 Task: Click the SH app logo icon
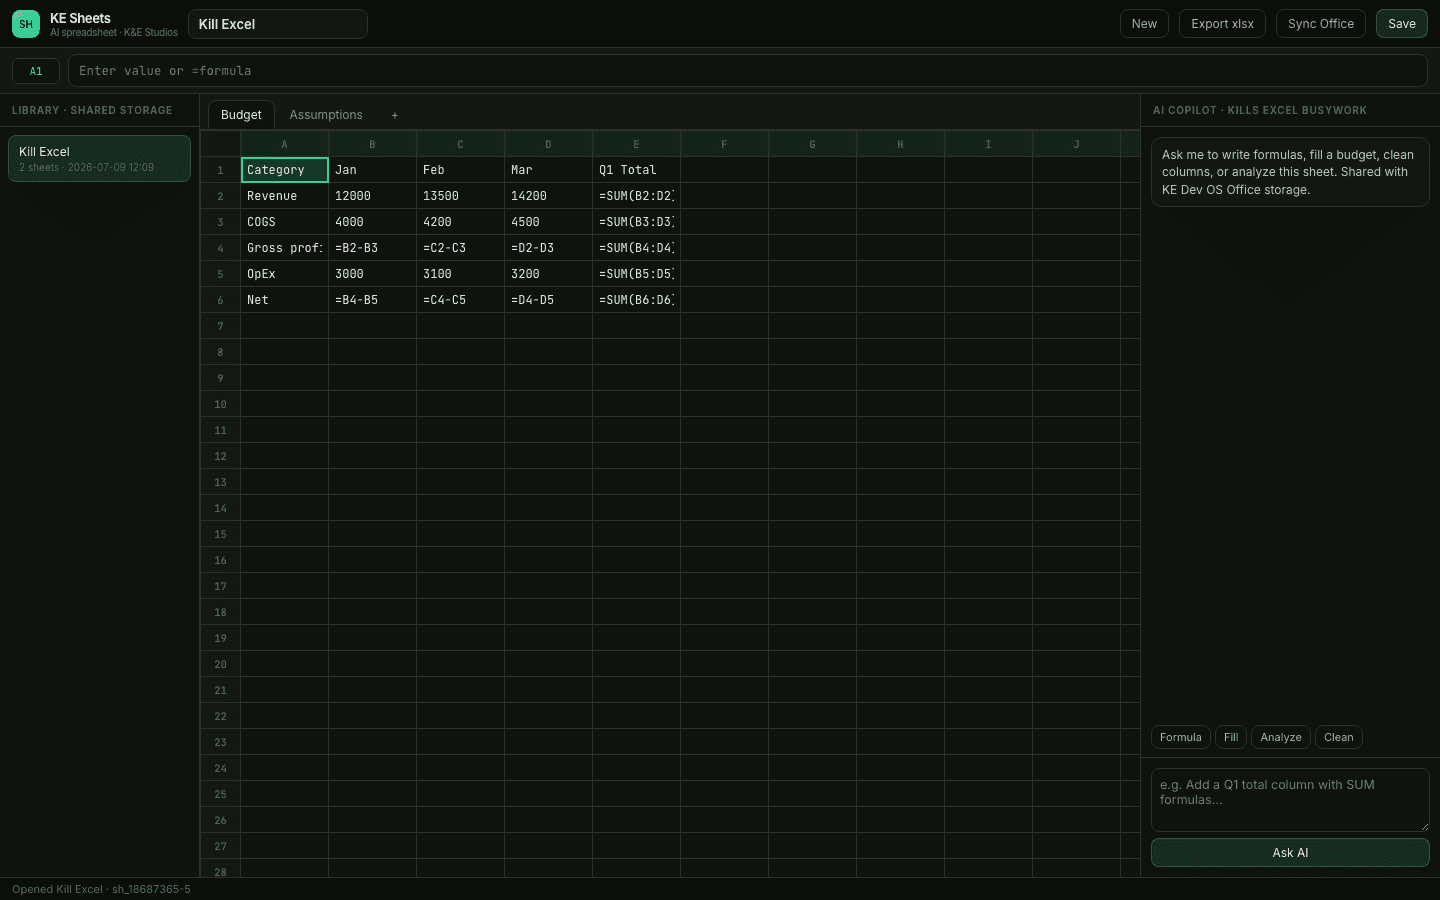[x=26, y=24]
